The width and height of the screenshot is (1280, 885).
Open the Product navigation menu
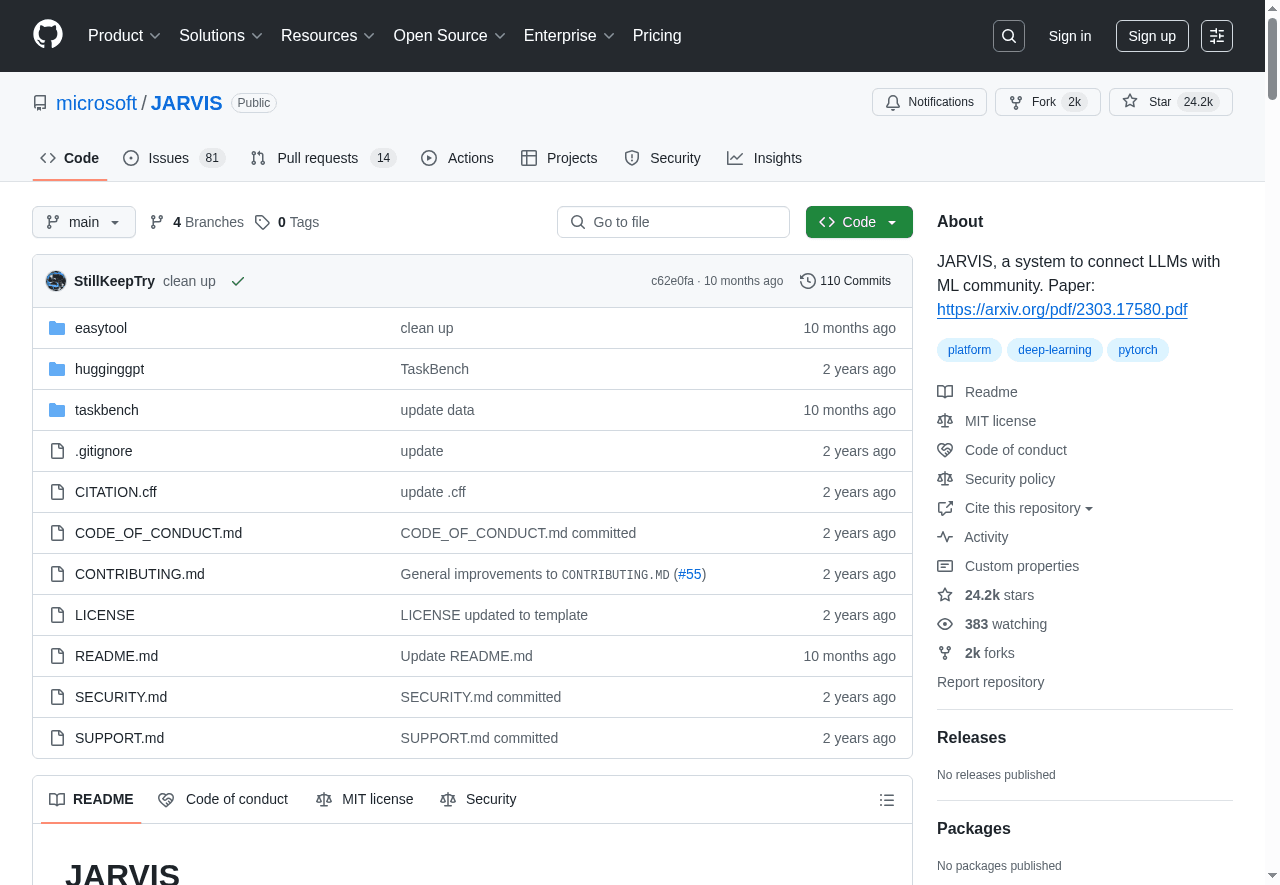click(124, 36)
